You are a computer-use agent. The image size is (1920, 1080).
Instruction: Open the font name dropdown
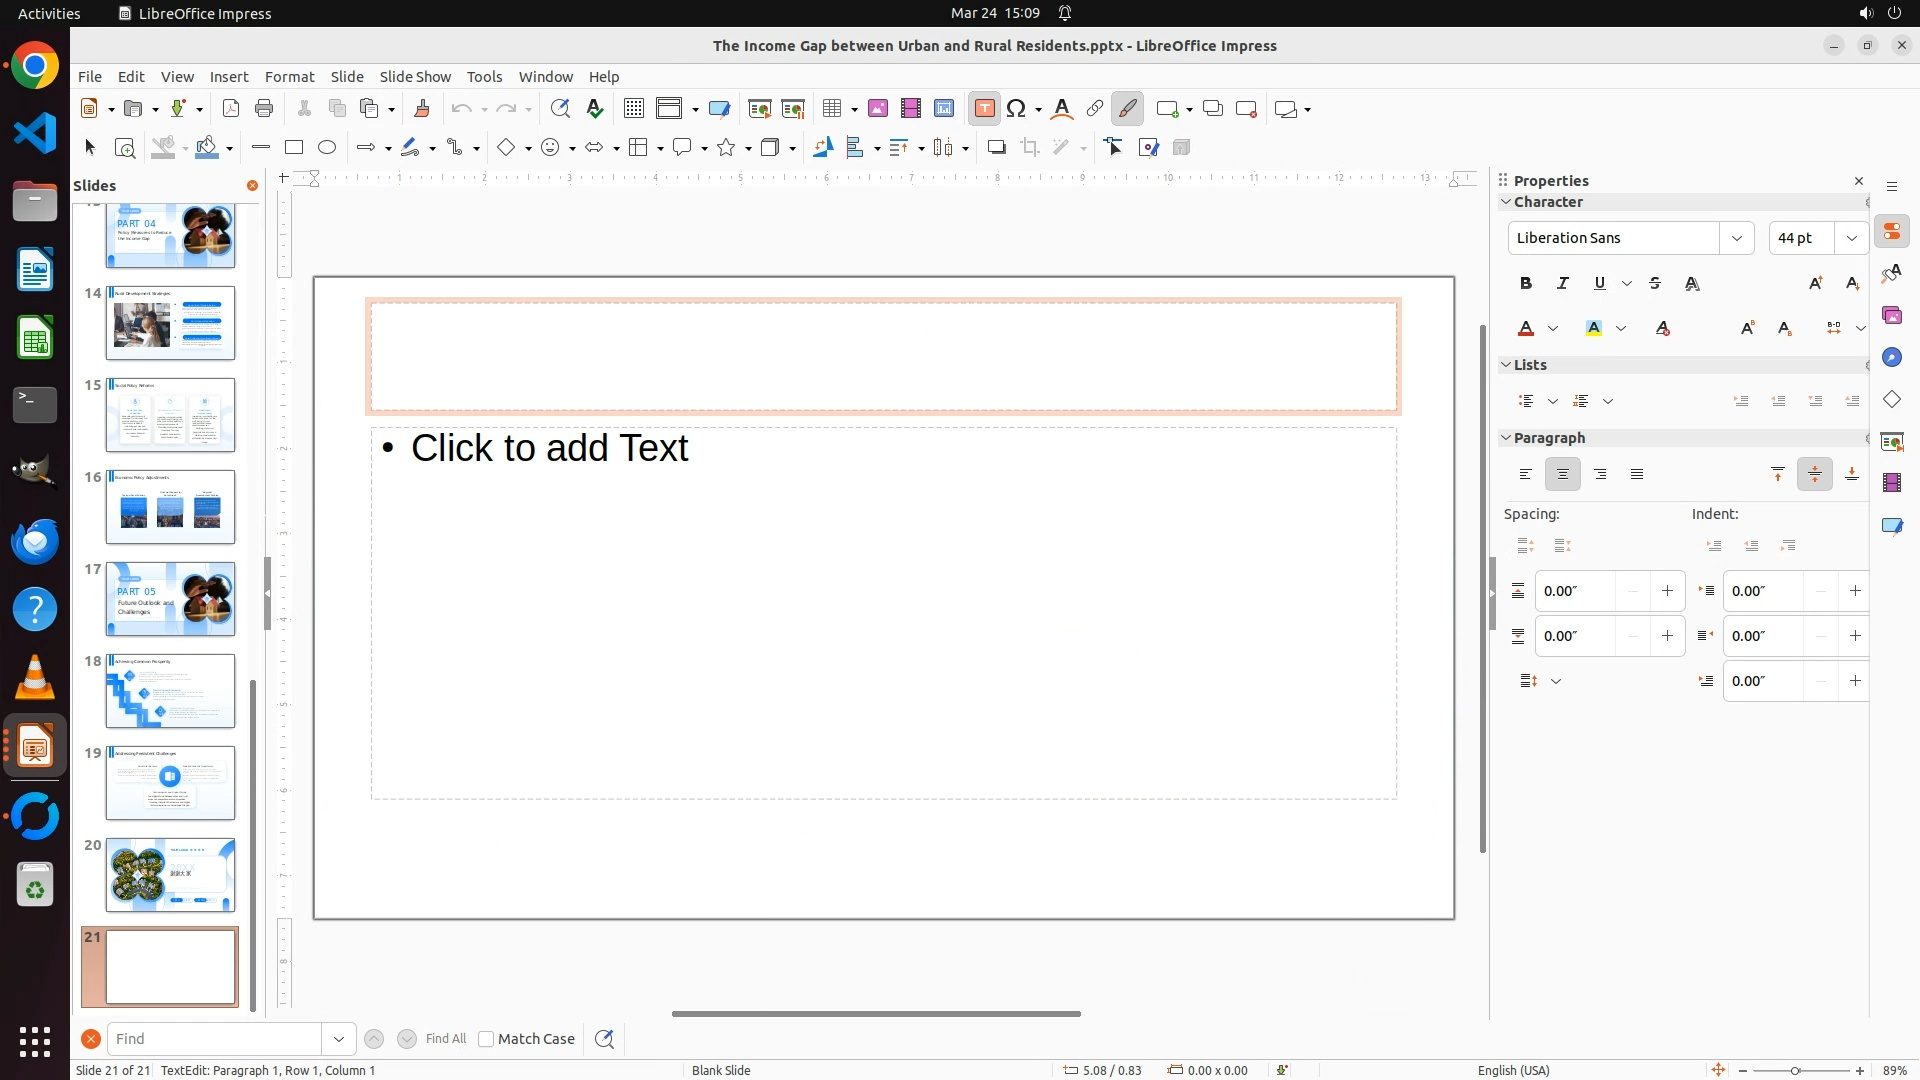pyautogui.click(x=1737, y=238)
